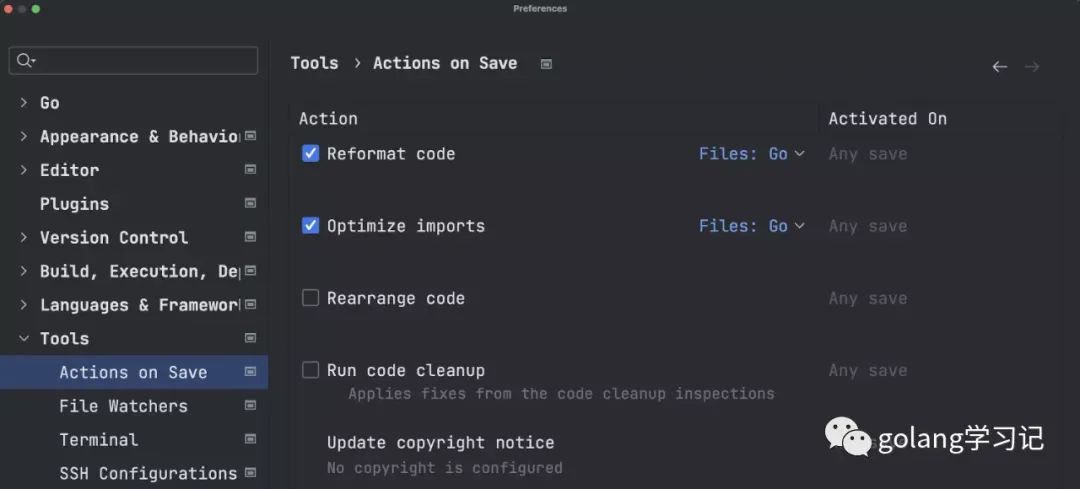Click the search magnifier icon in sidebar

pos(25,61)
